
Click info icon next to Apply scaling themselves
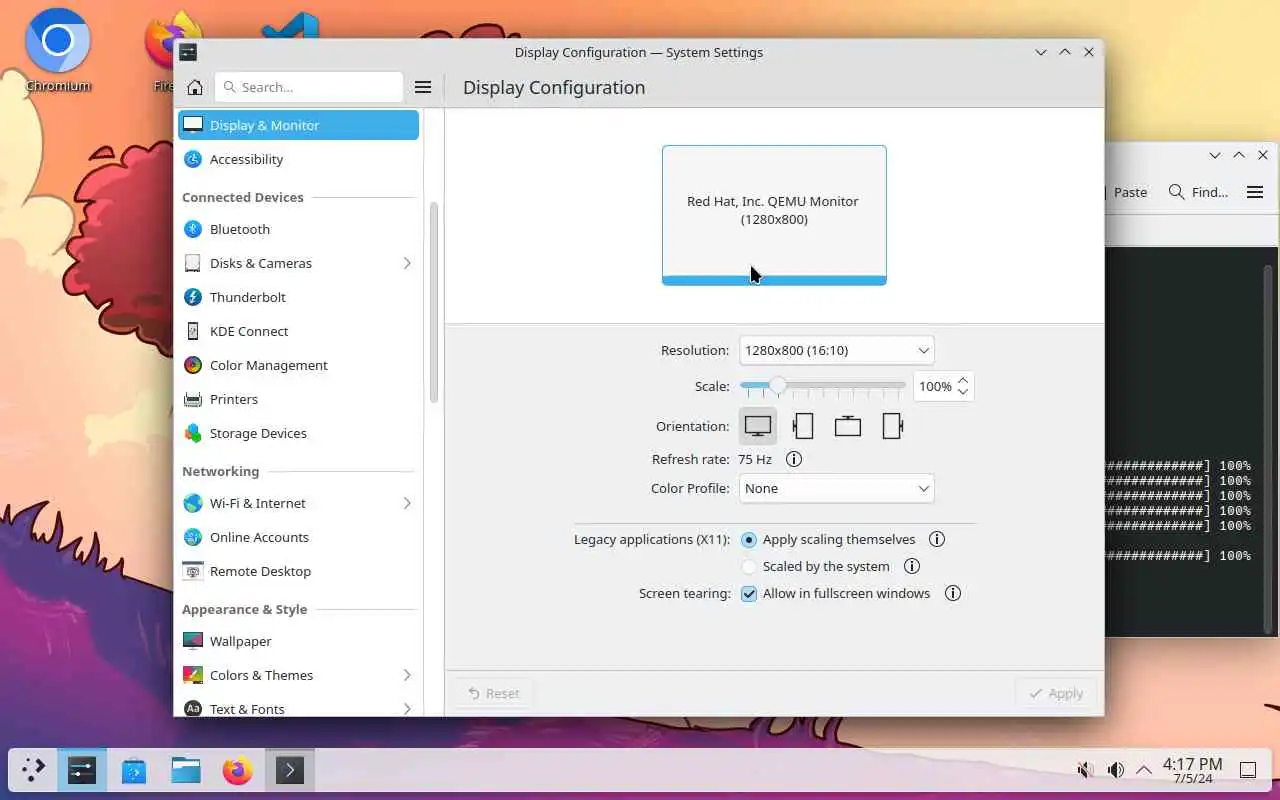937,539
